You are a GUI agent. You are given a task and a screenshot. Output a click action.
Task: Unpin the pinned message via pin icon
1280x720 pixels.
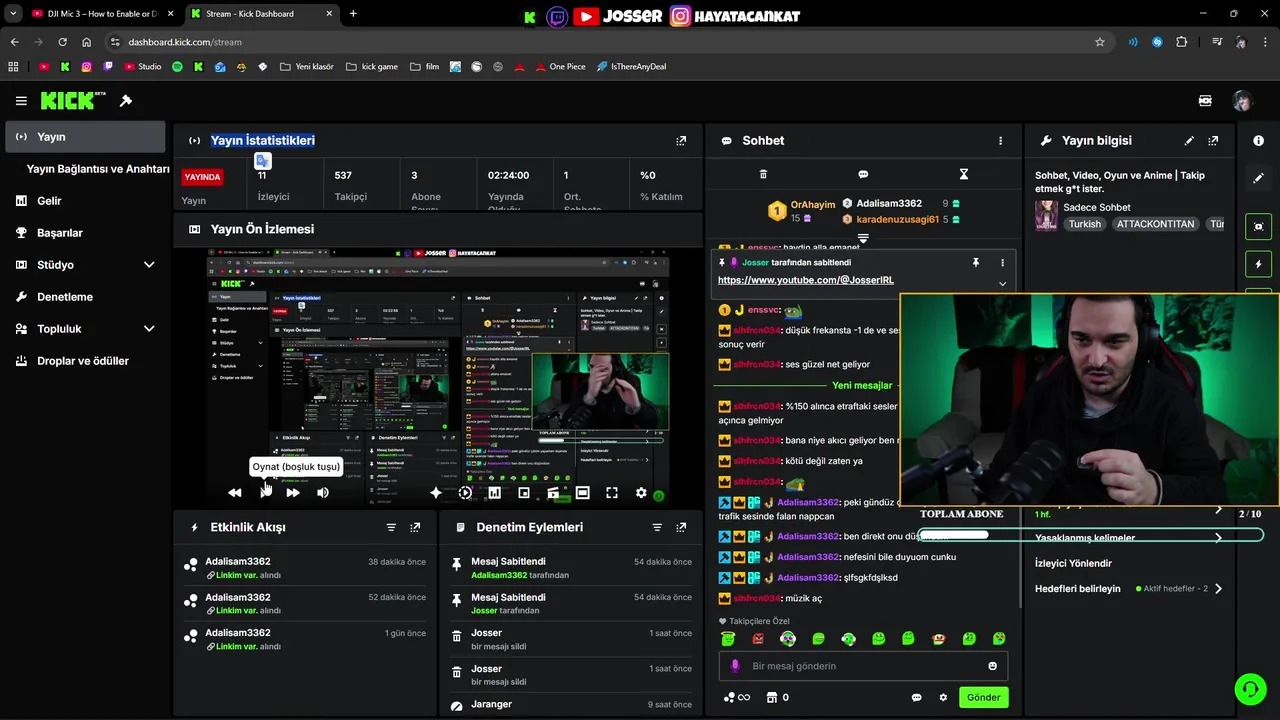976,262
